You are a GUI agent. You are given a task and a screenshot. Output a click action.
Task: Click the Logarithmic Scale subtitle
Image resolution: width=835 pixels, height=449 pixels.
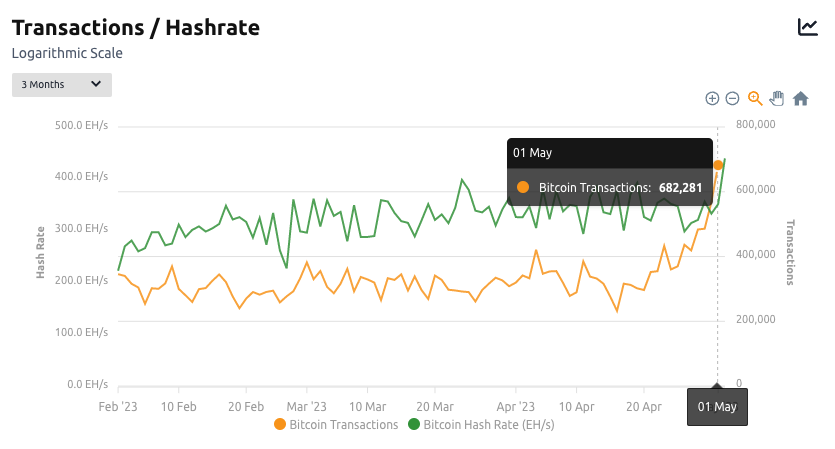click(x=67, y=53)
